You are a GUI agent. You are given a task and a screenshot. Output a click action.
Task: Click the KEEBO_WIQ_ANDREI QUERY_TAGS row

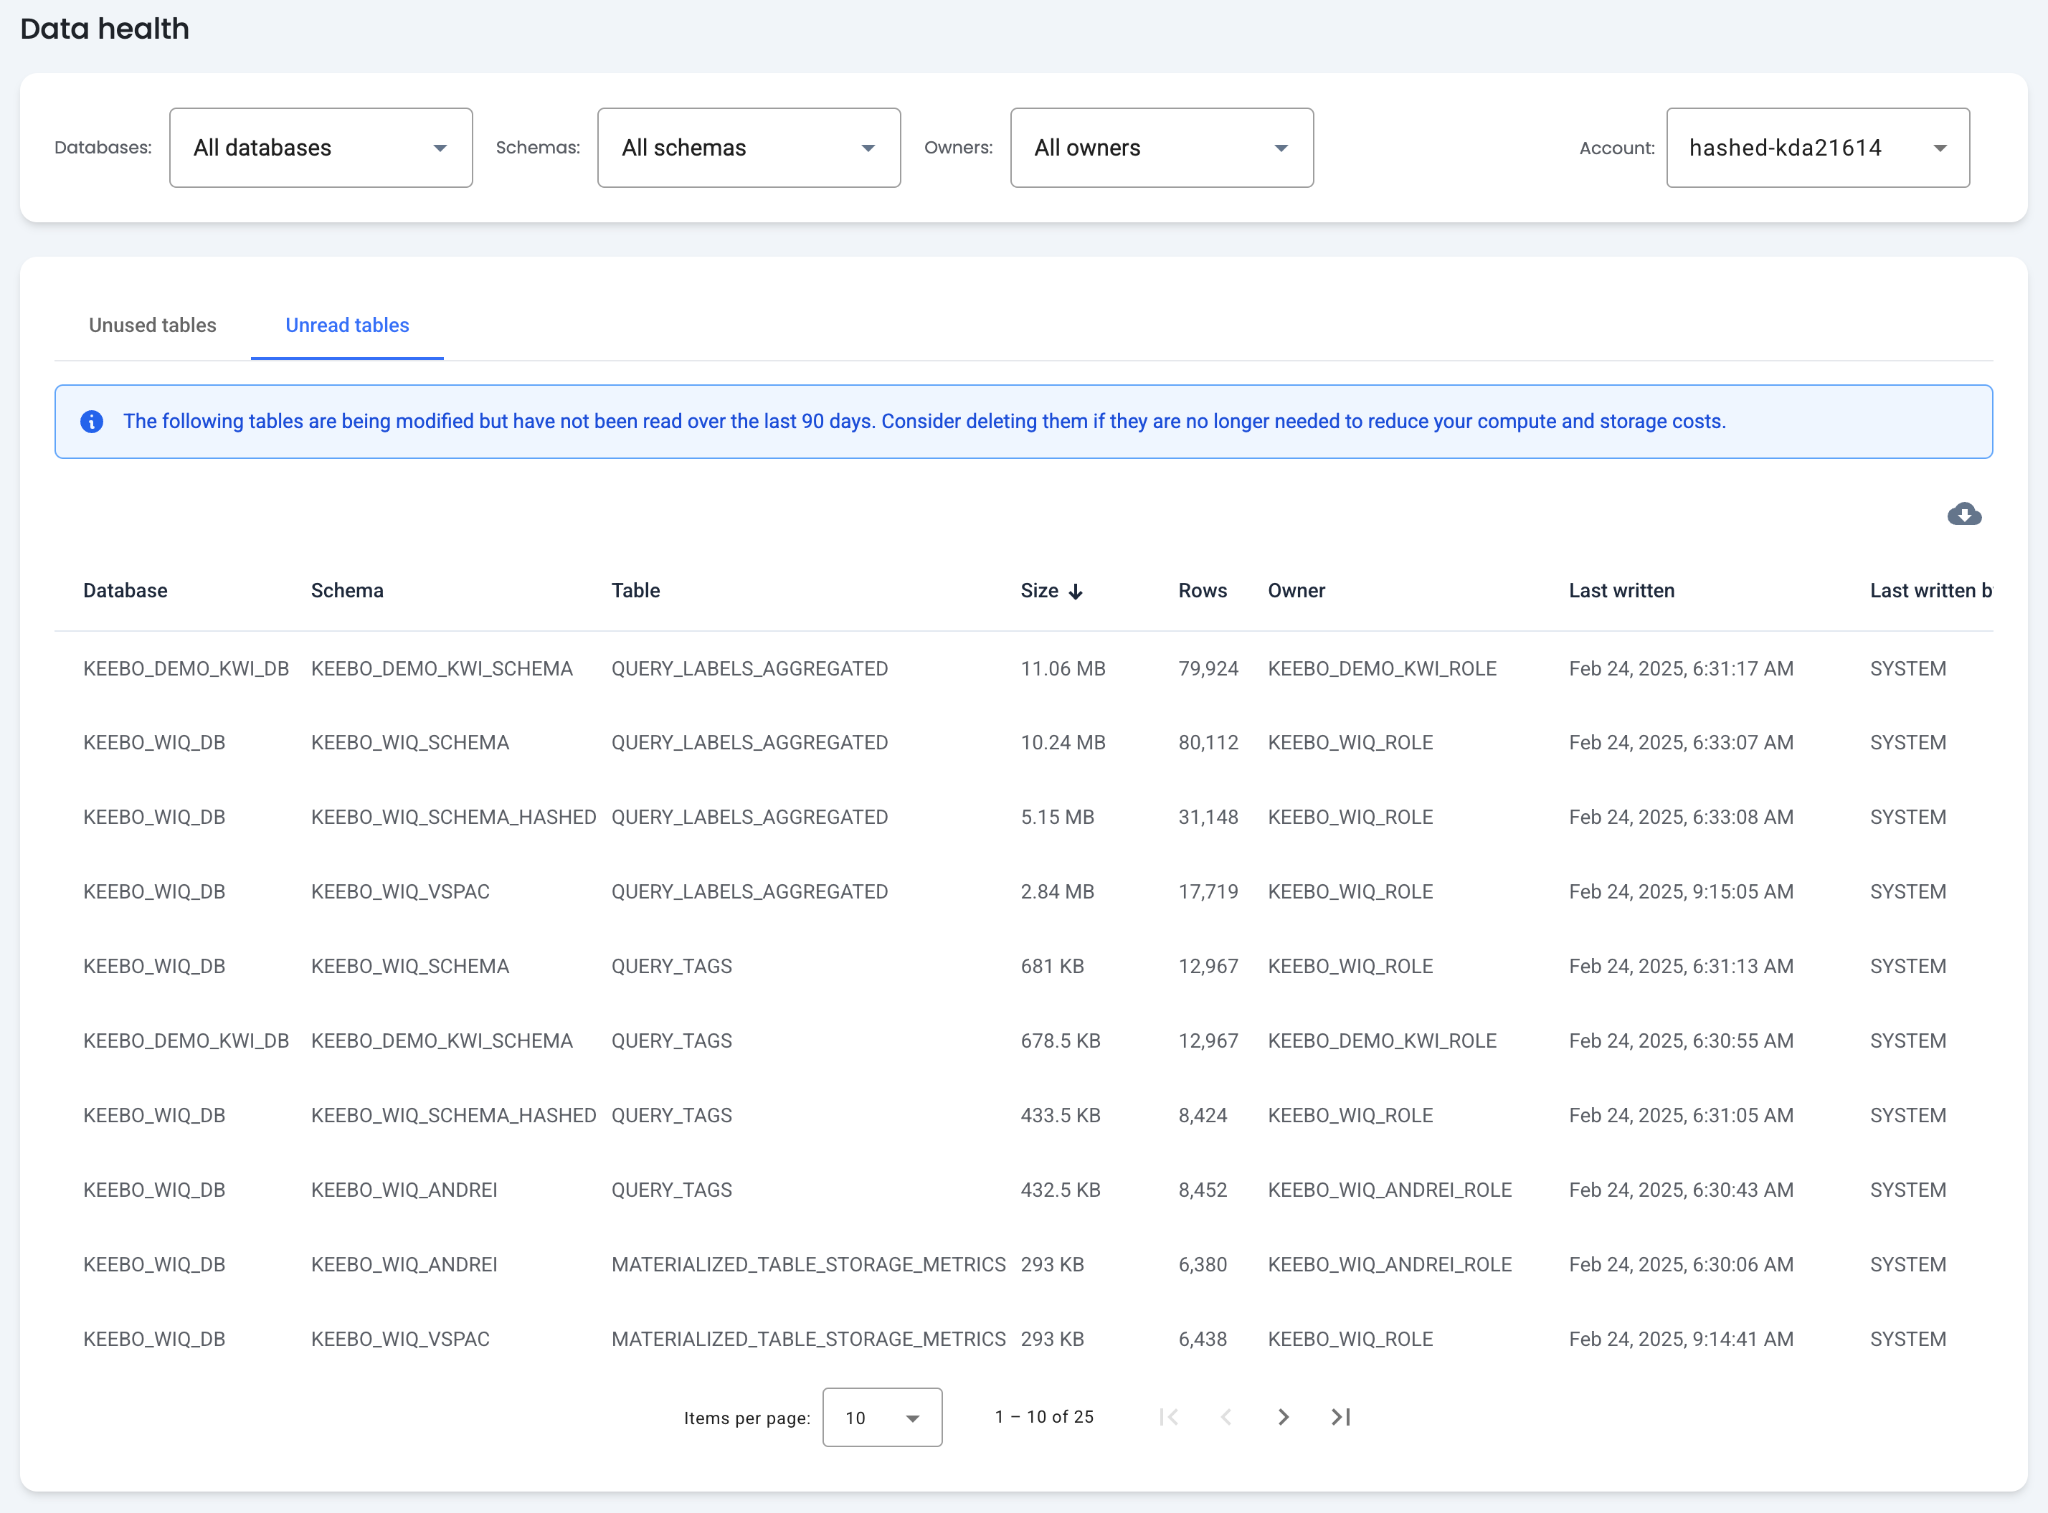pyautogui.click(x=671, y=1190)
